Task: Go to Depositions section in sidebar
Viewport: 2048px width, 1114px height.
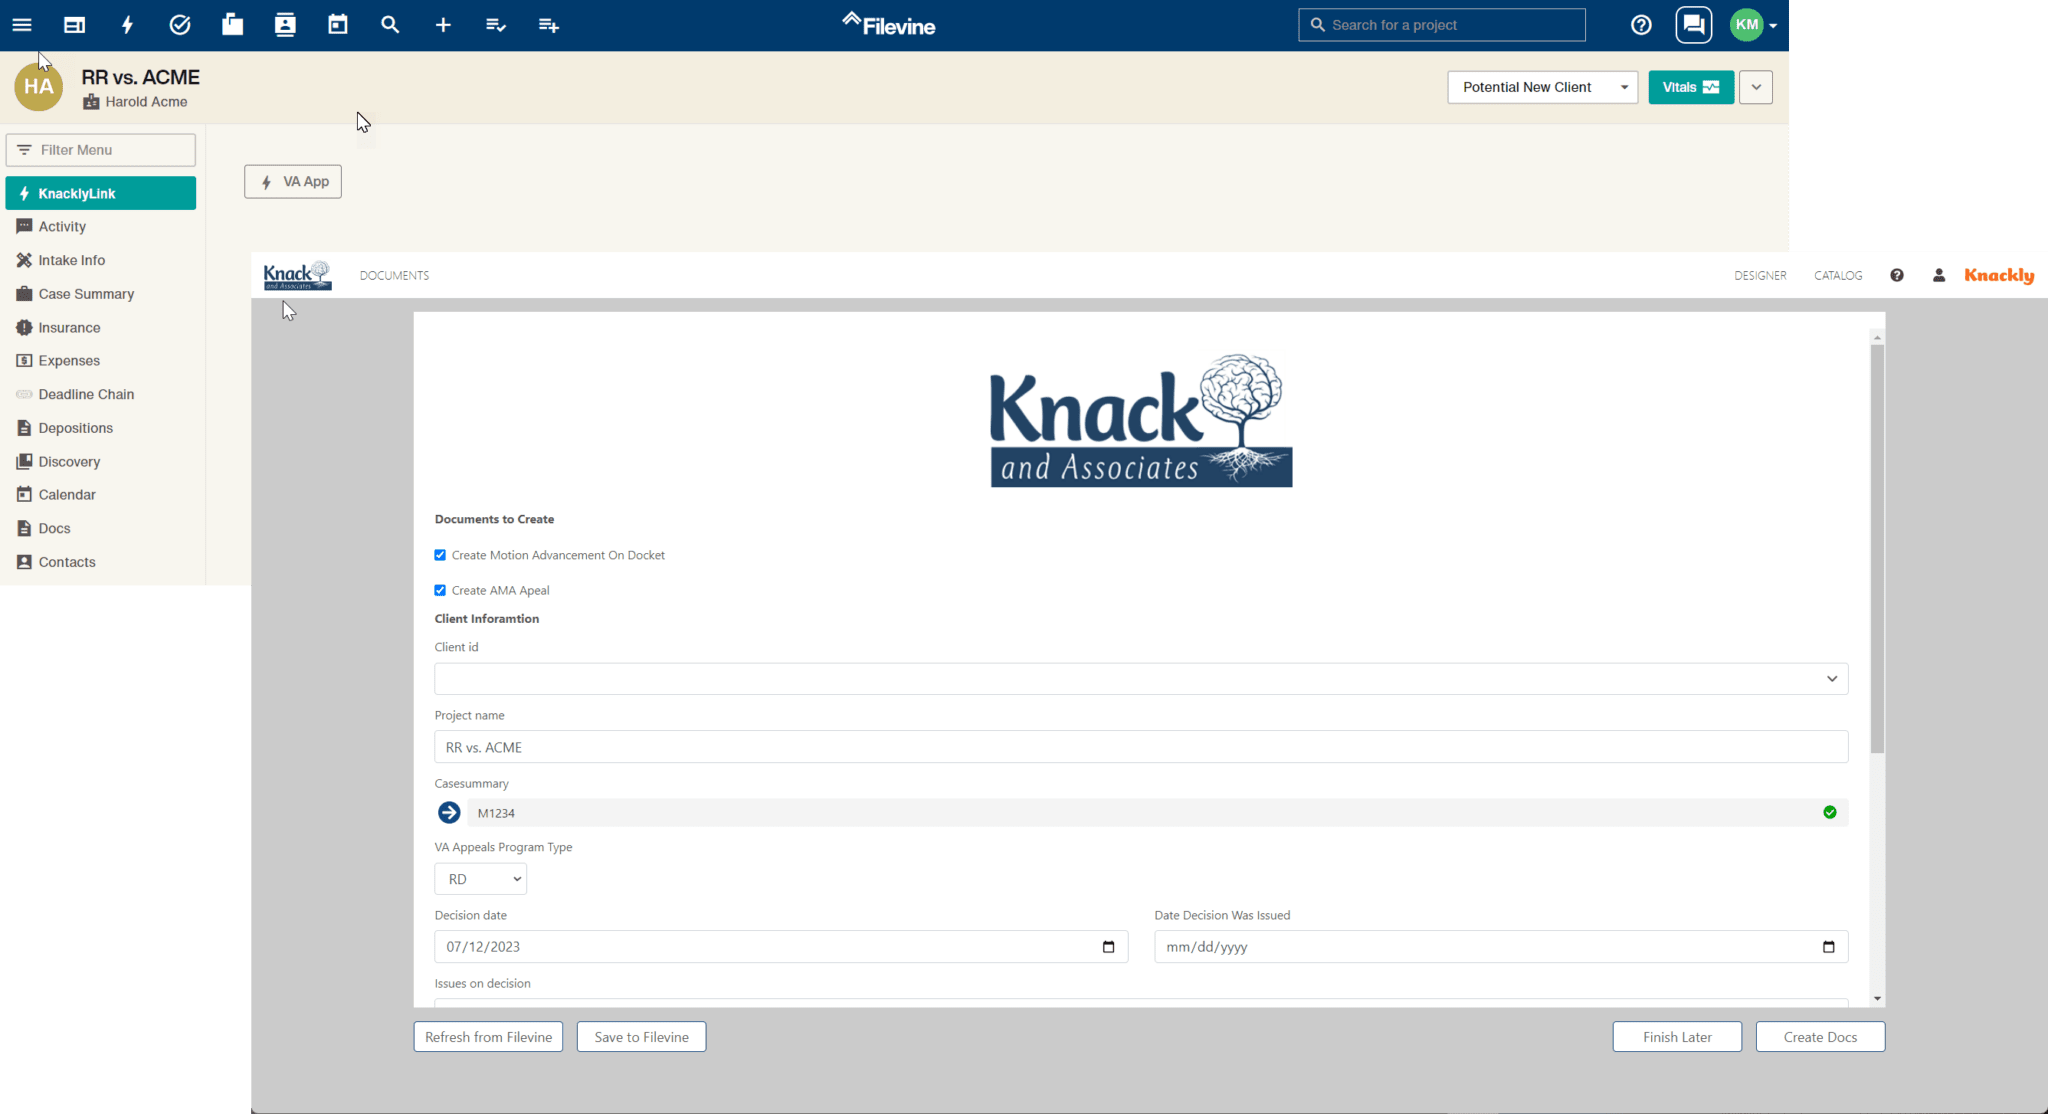Action: (x=75, y=428)
